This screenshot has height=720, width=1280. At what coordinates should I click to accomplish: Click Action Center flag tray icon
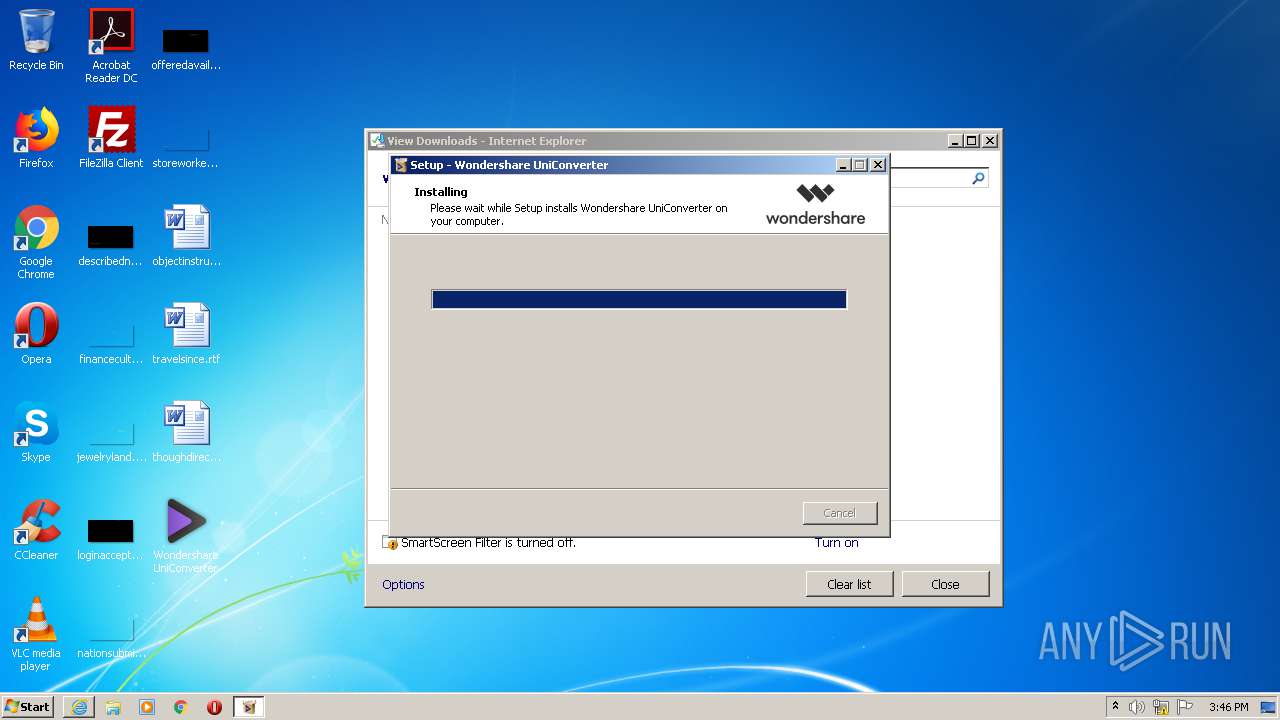[1185, 707]
